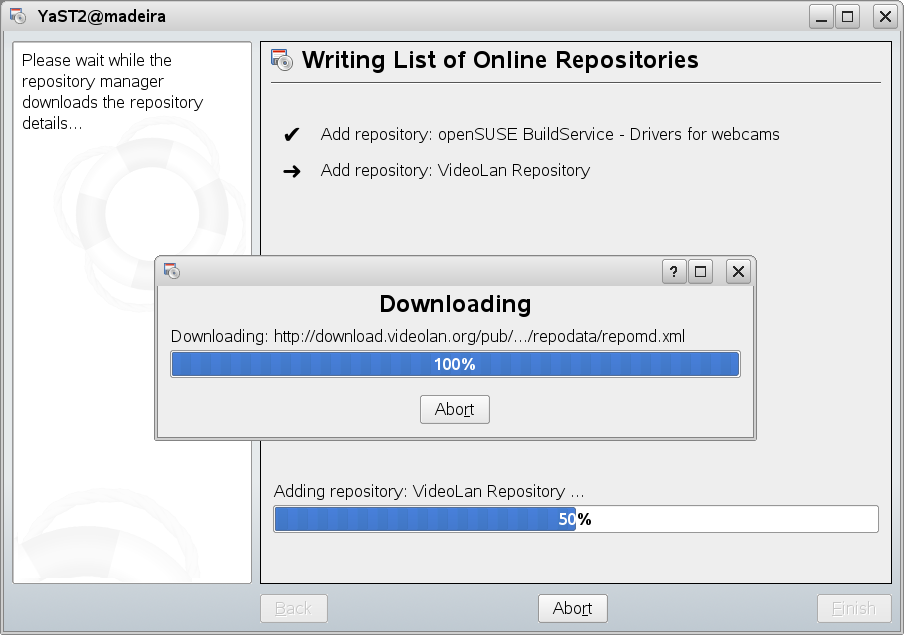Minimize the YaST2 main window
Viewport: 904px width, 635px height.
coord(821,17)
